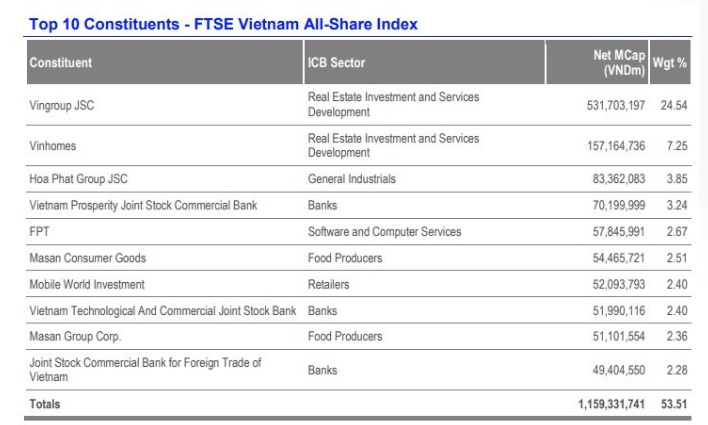Click the 531,703,197 market cap value
Viewport: 708px width, 425px height.
pos(616,105)
